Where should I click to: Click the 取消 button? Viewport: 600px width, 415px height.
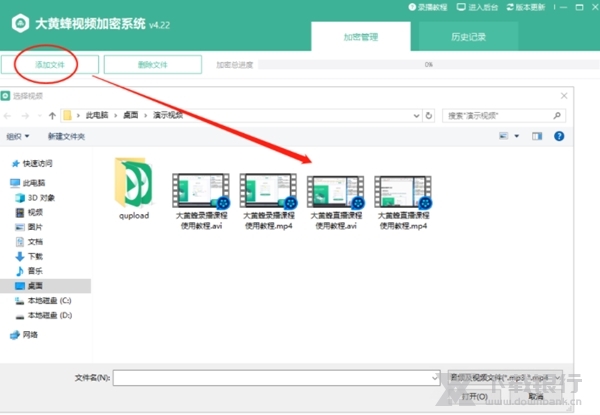point(536,396)
